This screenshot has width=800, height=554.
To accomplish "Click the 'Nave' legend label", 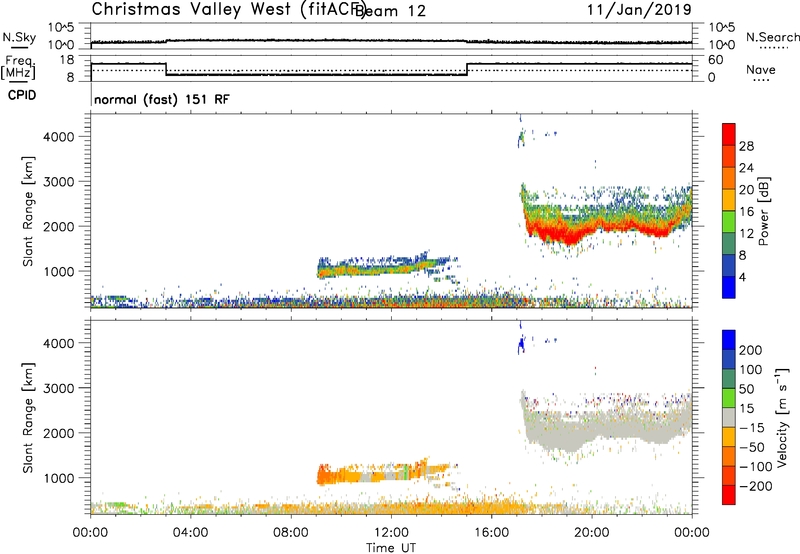I will point(761,69).
